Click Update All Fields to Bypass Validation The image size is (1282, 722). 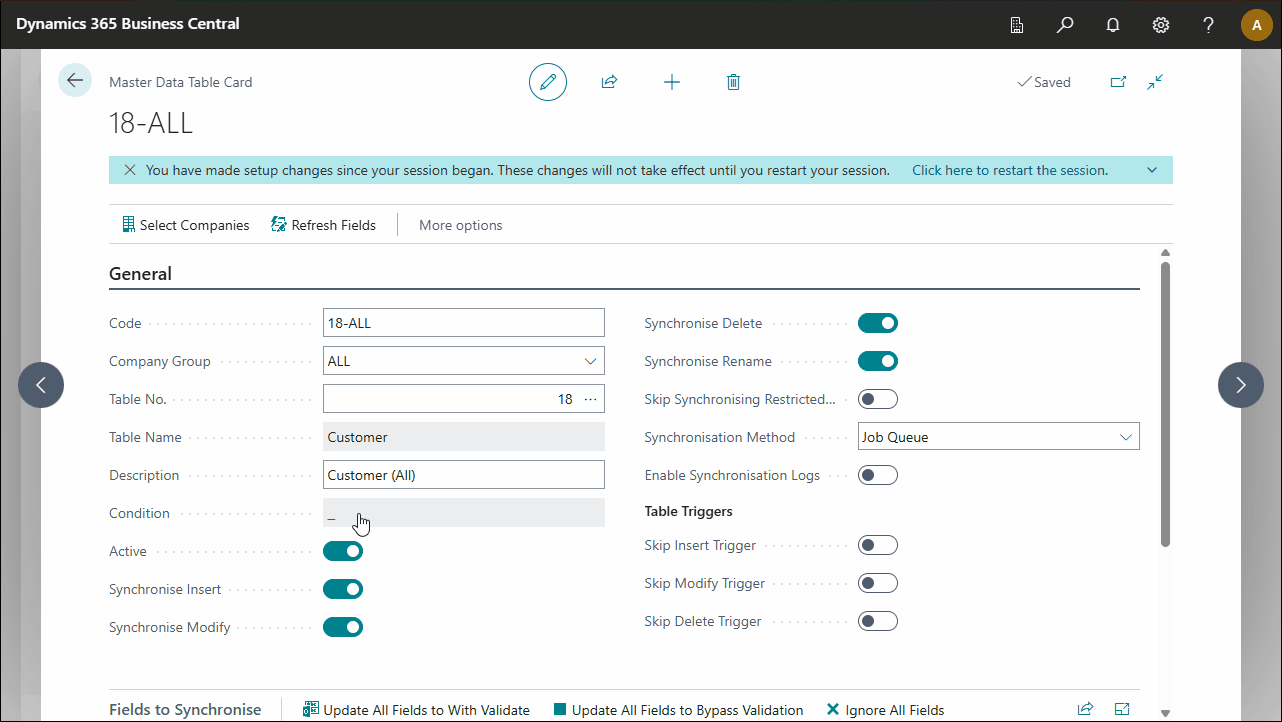point(678,710)
